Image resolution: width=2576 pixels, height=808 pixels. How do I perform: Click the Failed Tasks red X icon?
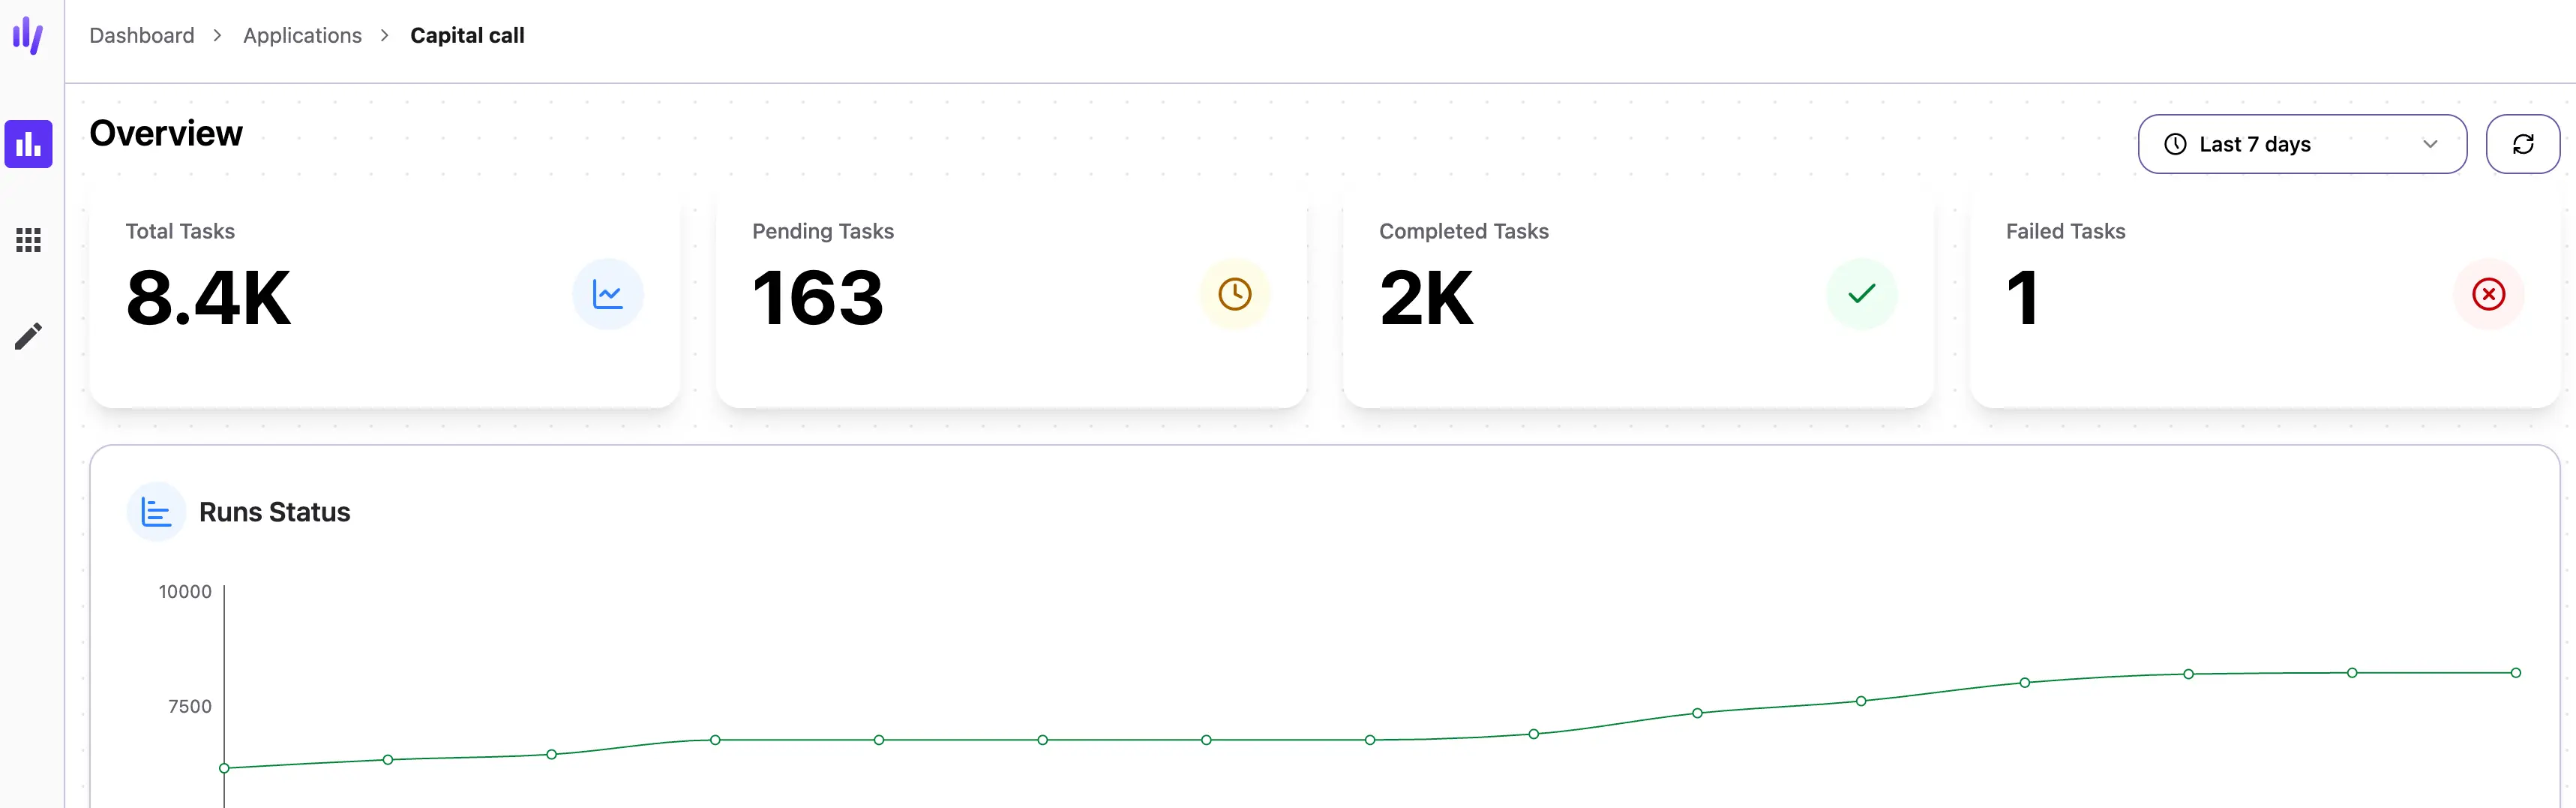pyautogui.click(x=2488, y=294)
